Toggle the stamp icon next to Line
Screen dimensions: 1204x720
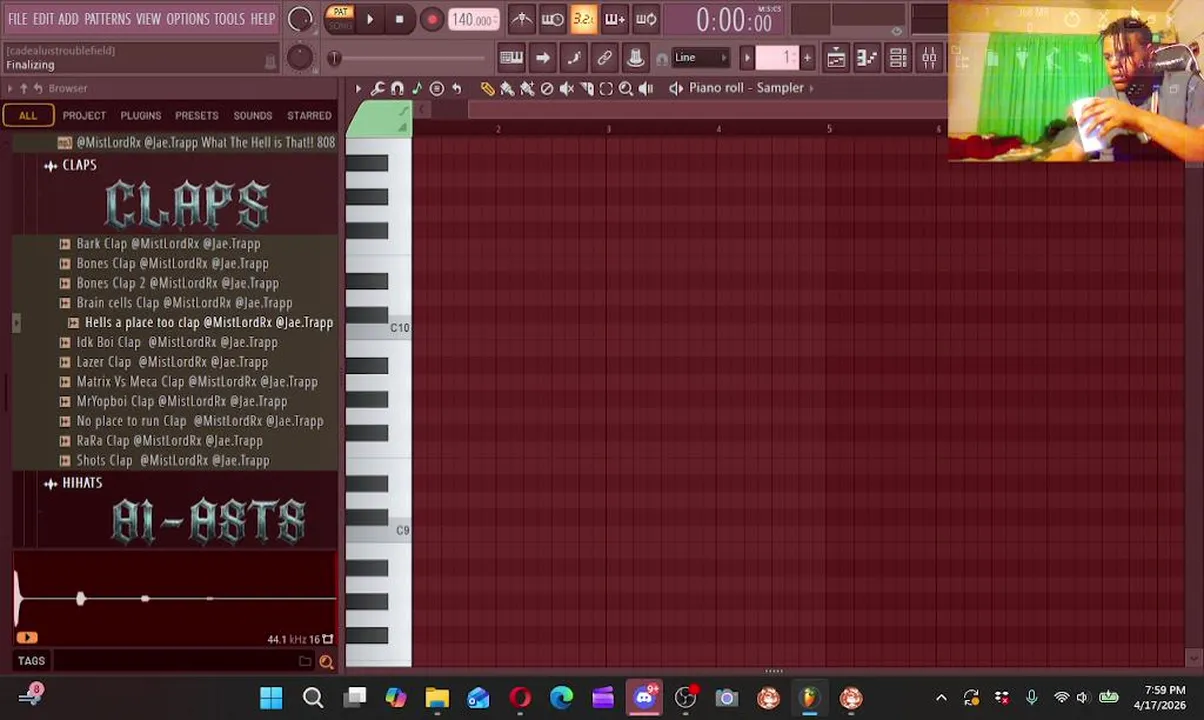point(635,58)
